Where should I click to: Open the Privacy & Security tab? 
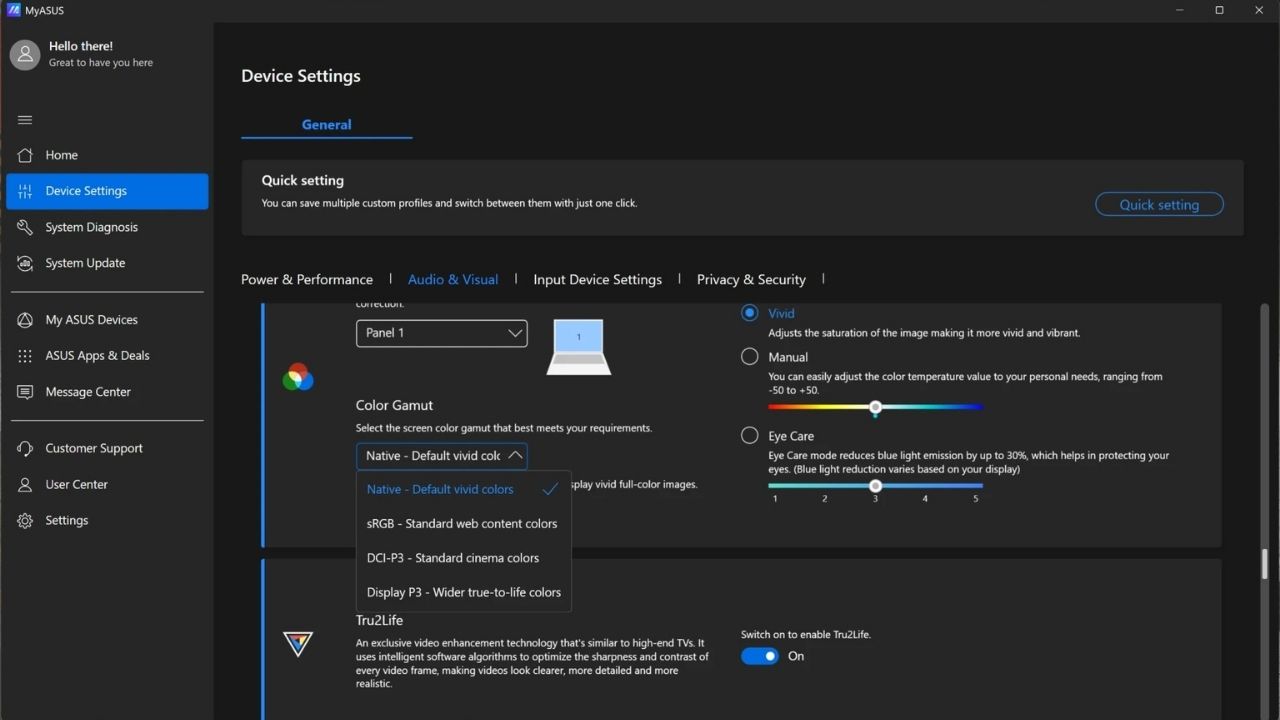click(751, 280)
